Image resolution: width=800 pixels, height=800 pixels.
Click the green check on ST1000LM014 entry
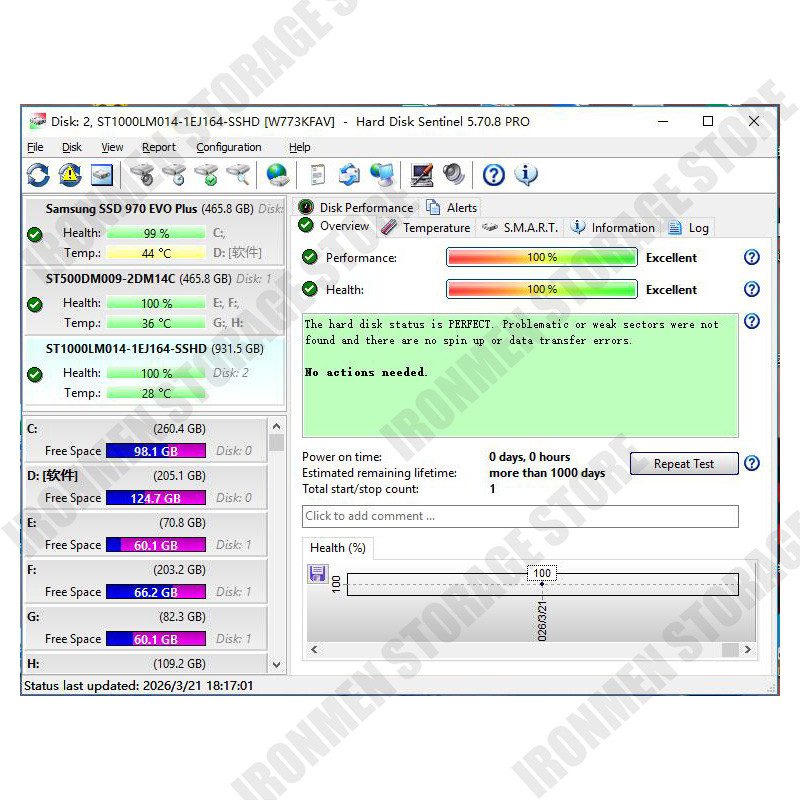coord(35,374)
